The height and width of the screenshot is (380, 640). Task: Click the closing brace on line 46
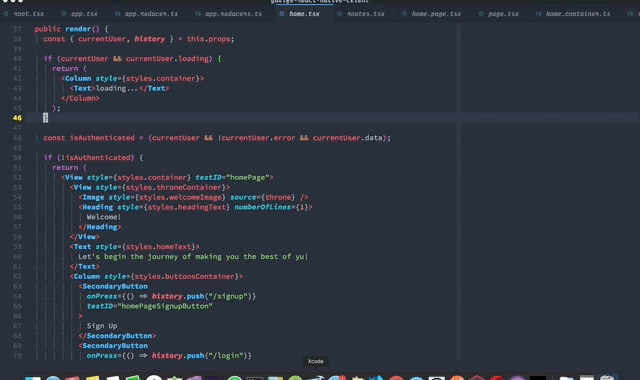click(45, 118)
